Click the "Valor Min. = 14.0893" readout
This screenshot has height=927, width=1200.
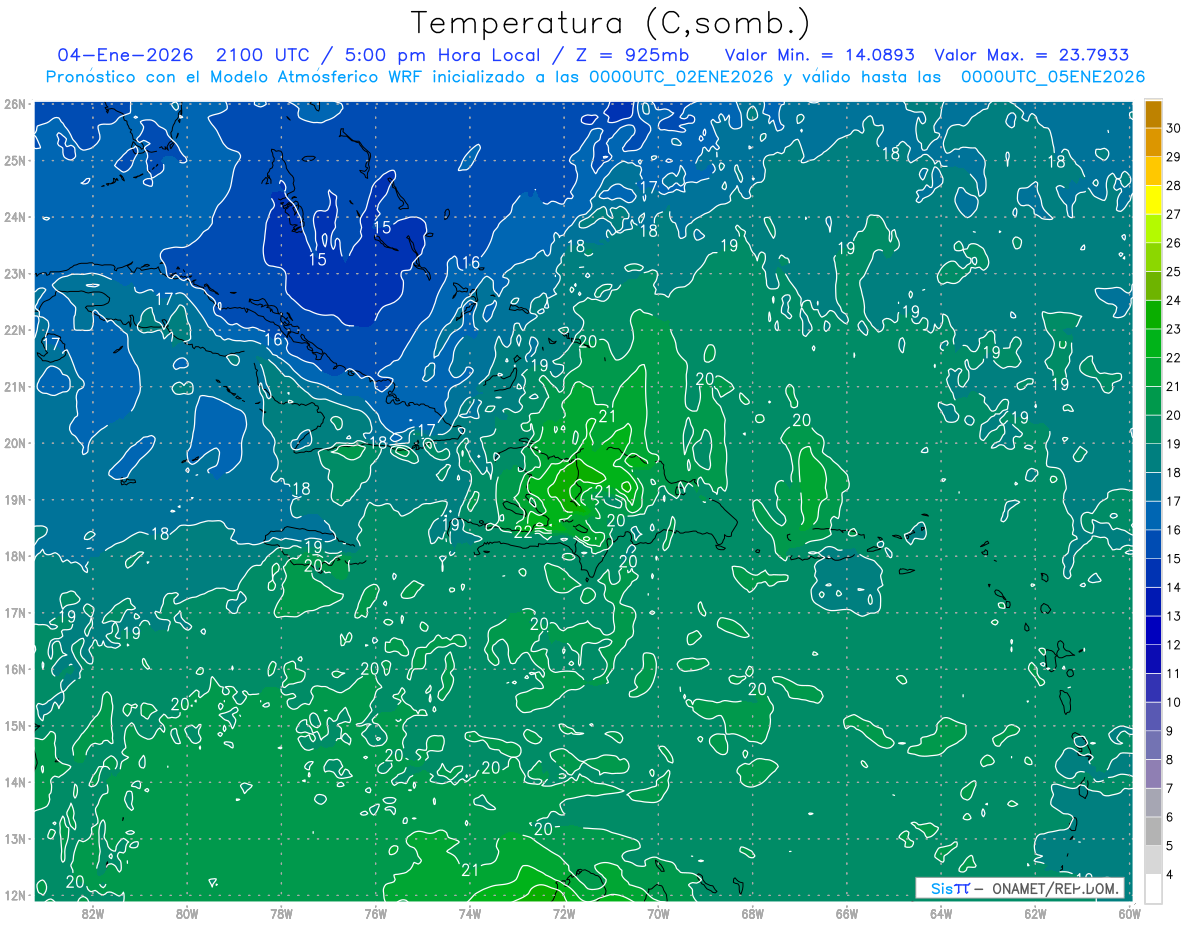coord(820,55)
